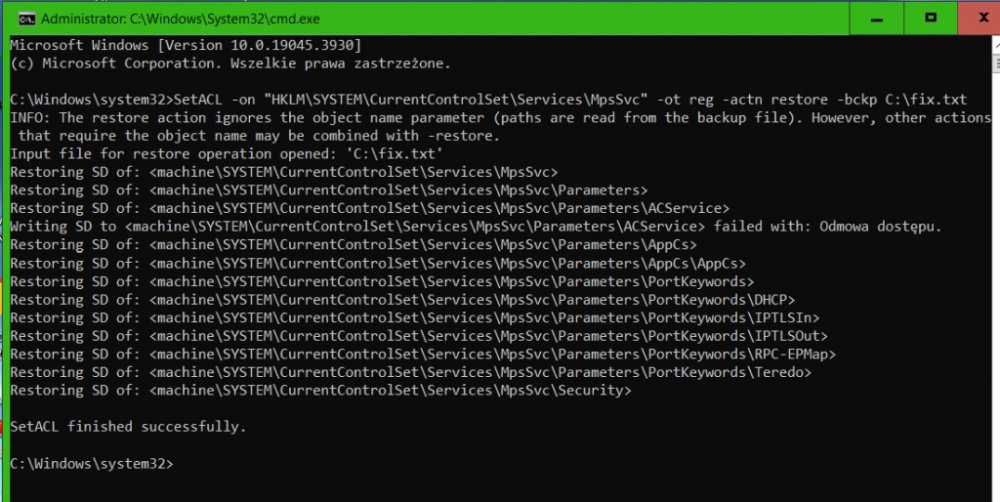Click the final C:\Windows\system32> prompt
The height and width of the screenshot is (502, 1000).
pyautogui.click(x=92, y=463)
